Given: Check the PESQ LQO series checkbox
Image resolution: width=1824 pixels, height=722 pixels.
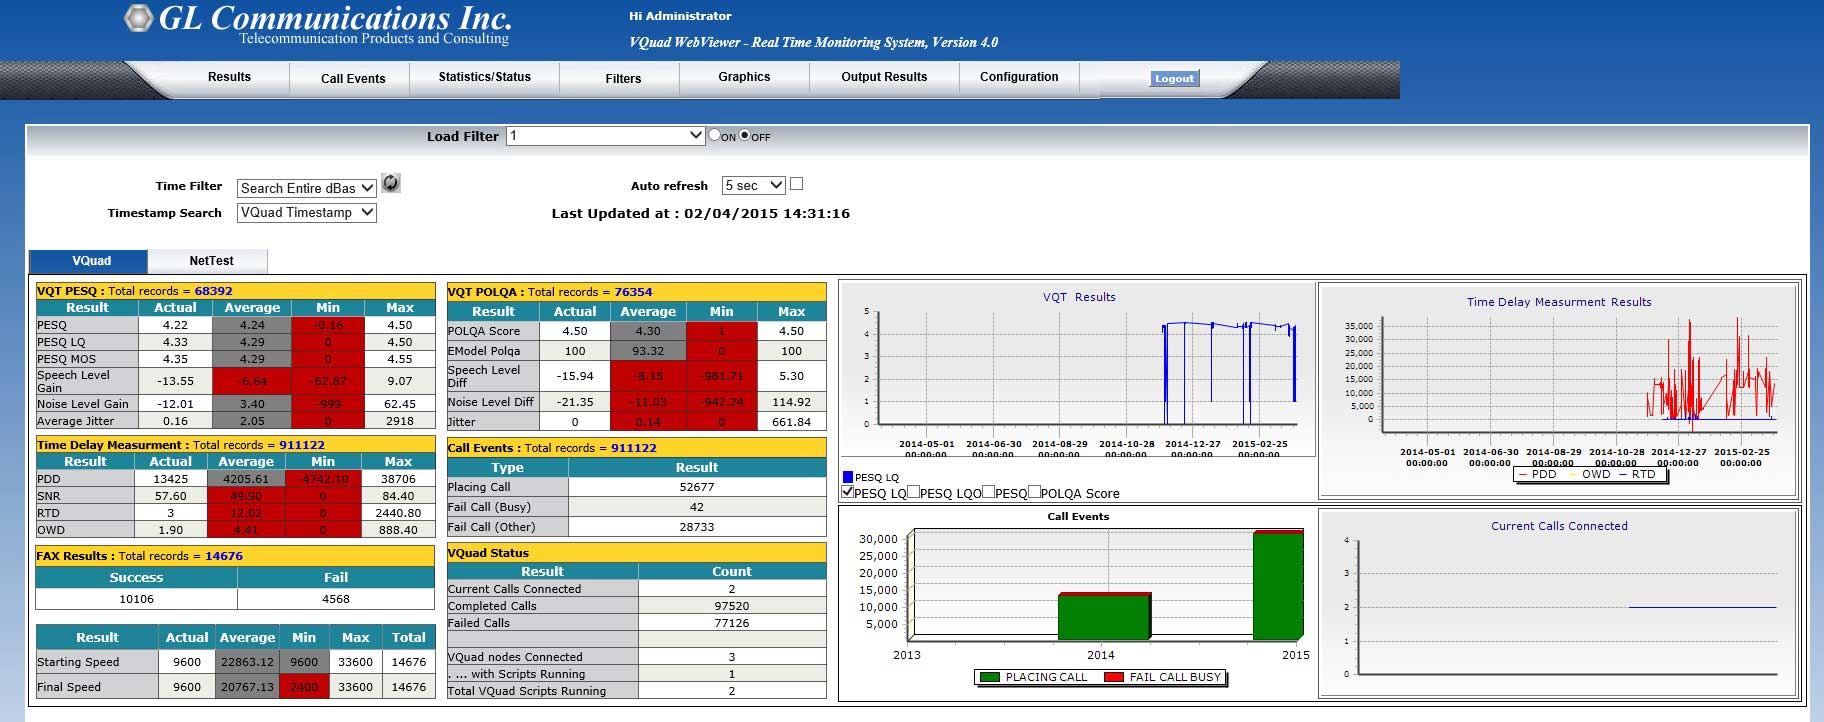Looking at the screenshot, I should click(913, 492).
